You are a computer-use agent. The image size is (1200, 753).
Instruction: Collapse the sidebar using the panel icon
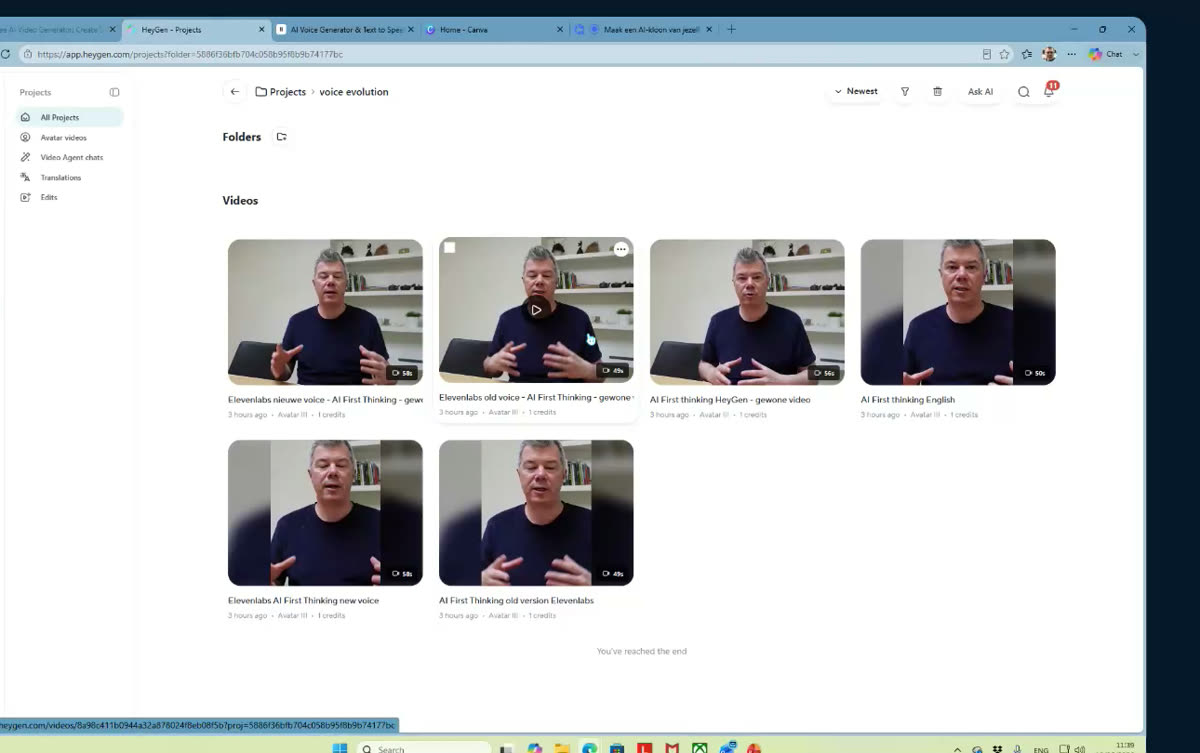coord(114,92)
